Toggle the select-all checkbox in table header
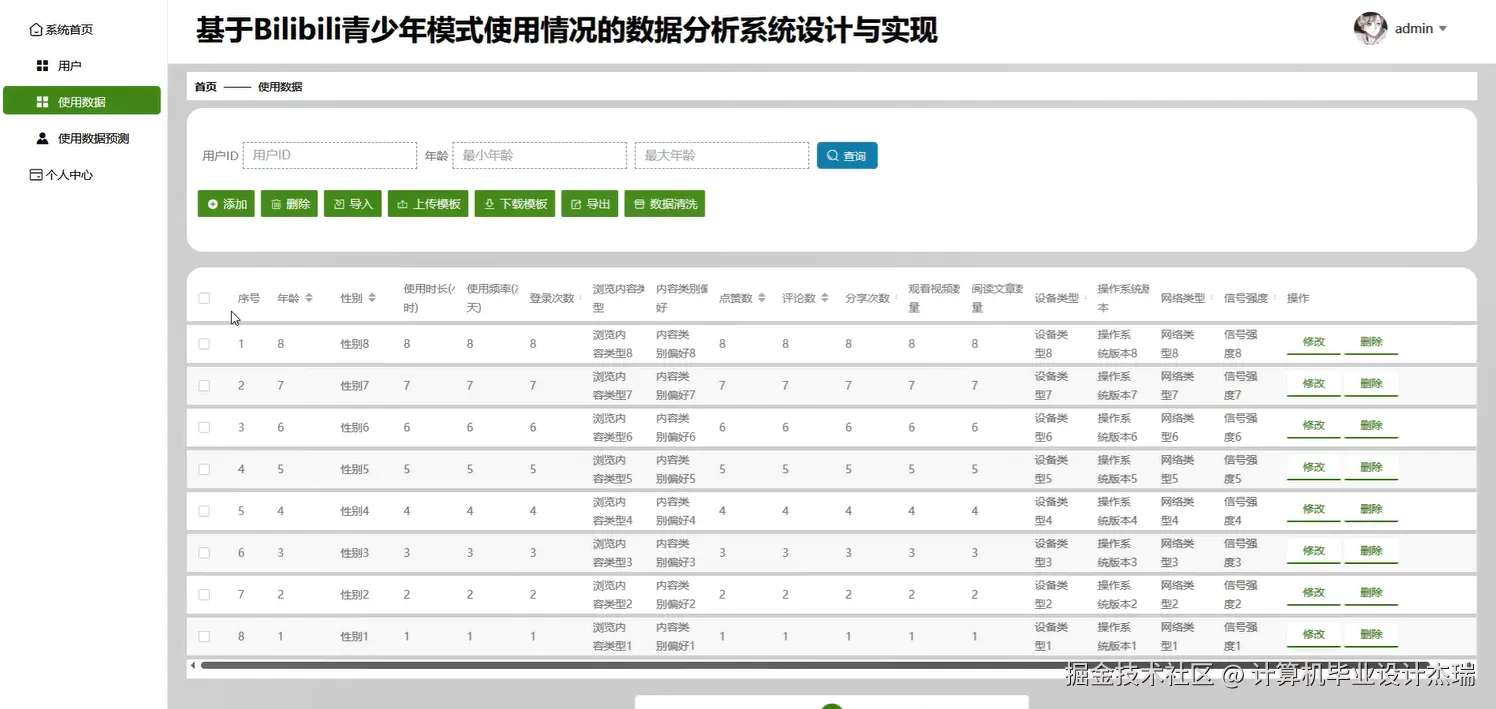The image size is (1496, 709). pos(204,298)
